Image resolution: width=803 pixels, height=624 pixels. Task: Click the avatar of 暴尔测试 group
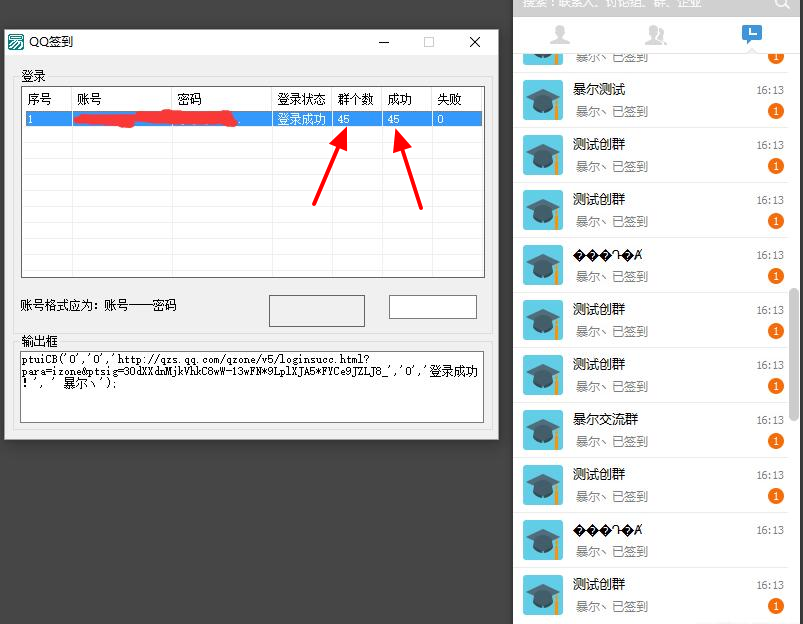pos(543,100)
